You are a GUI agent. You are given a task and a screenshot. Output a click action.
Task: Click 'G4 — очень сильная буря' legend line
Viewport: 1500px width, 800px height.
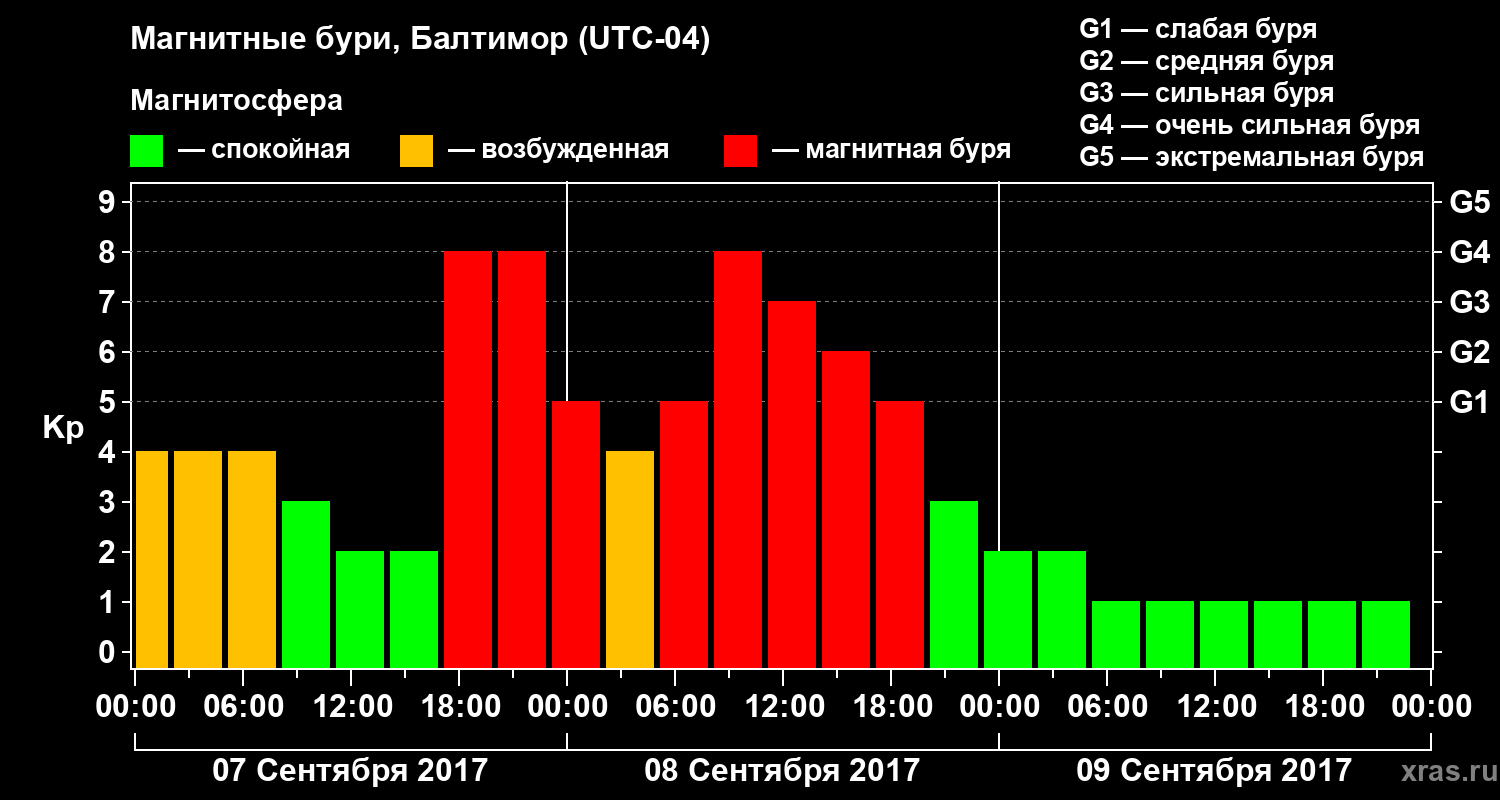1249,125
